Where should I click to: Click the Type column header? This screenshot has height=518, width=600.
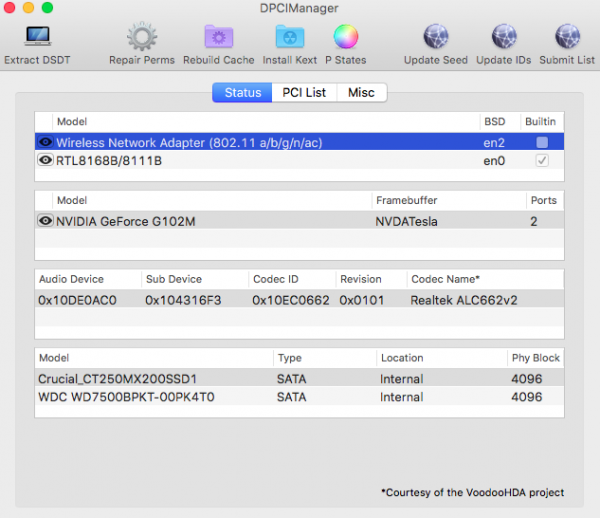pyautogui.click(x=290, y=358)
